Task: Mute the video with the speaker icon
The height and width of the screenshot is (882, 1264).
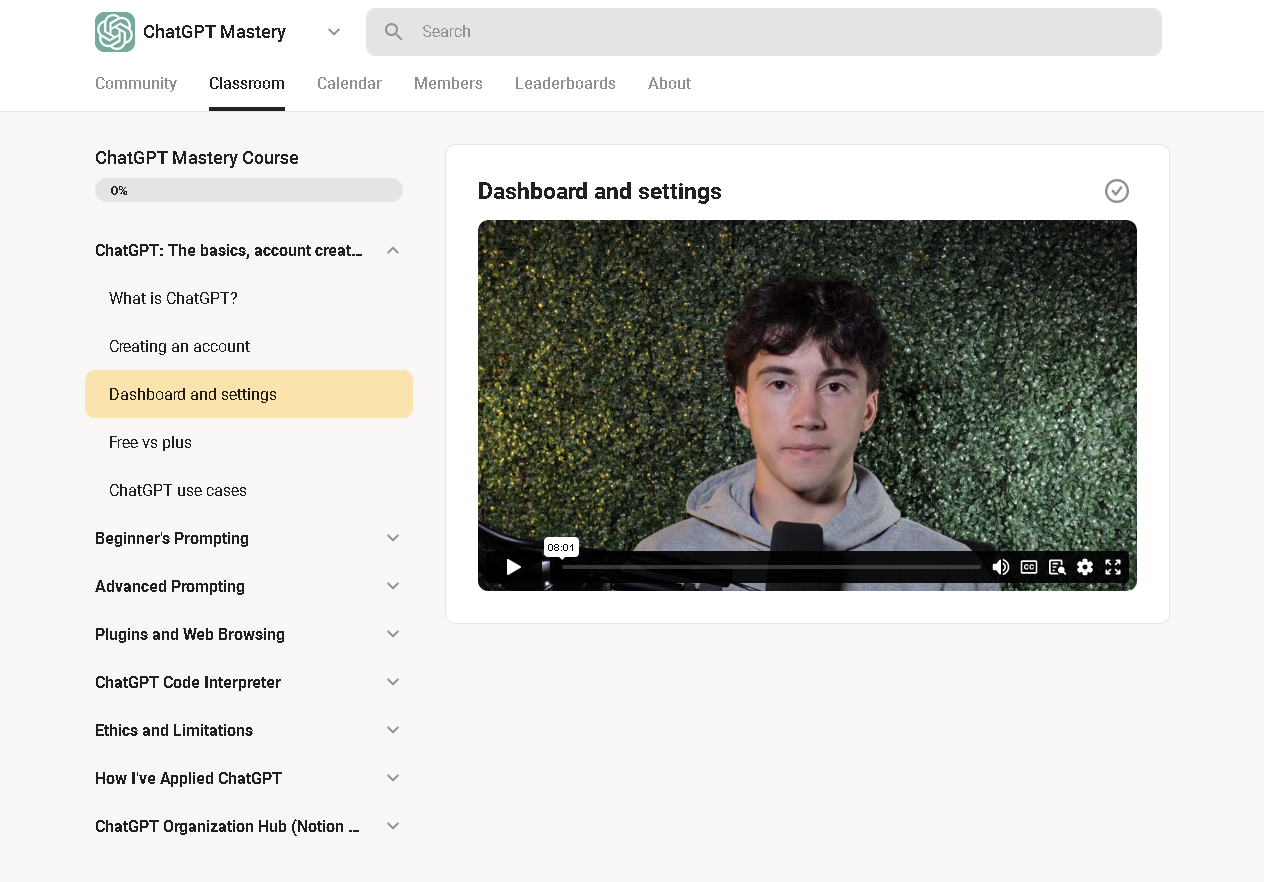Action: (1001, 567)
